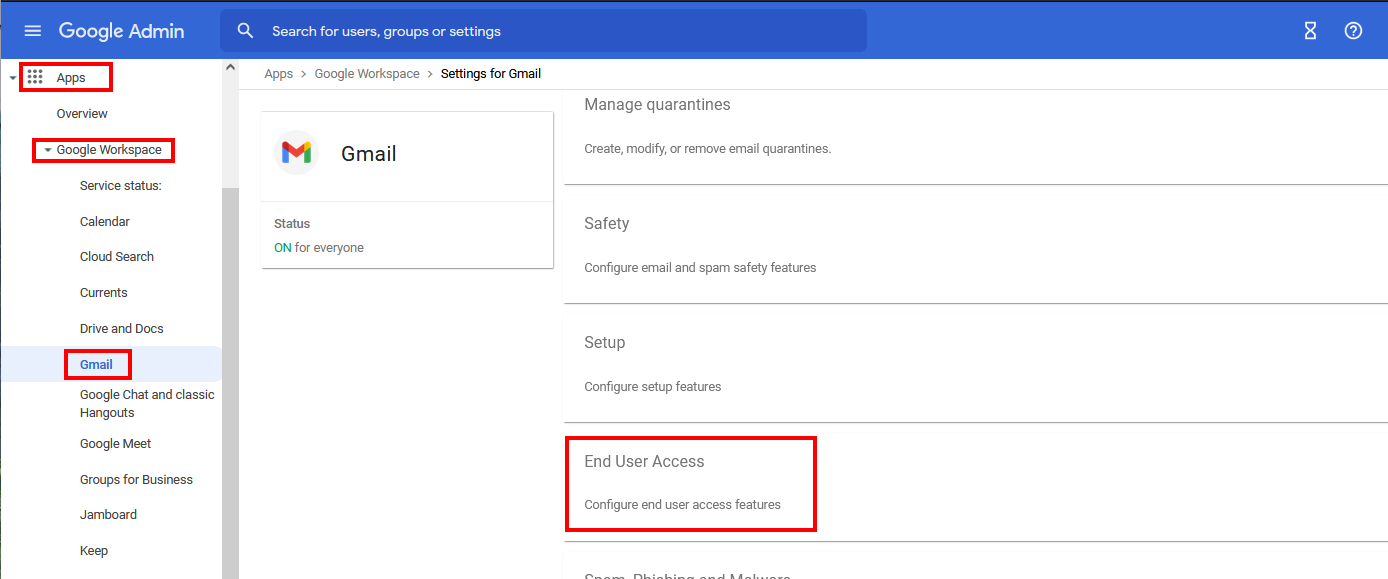
Task: Click 'Configure email and spam safety features' text
Action: coord(700,268)
